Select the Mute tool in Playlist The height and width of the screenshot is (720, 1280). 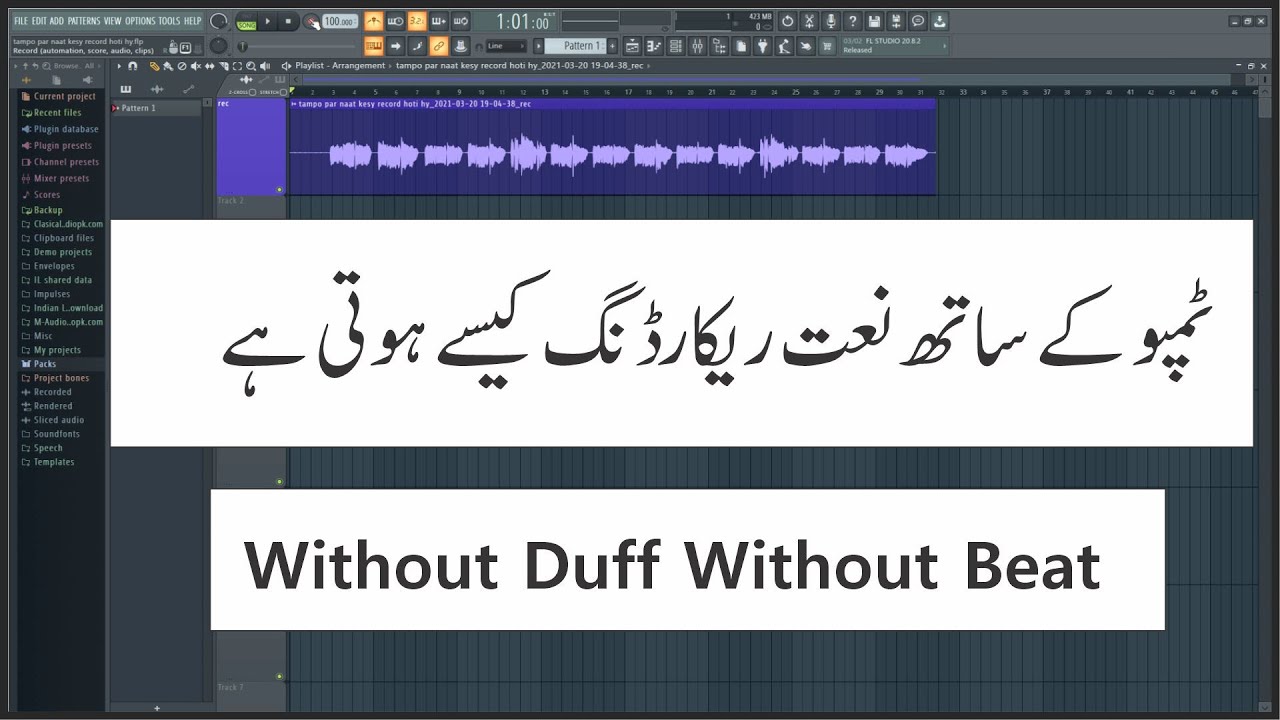click(x=196, y=66)
